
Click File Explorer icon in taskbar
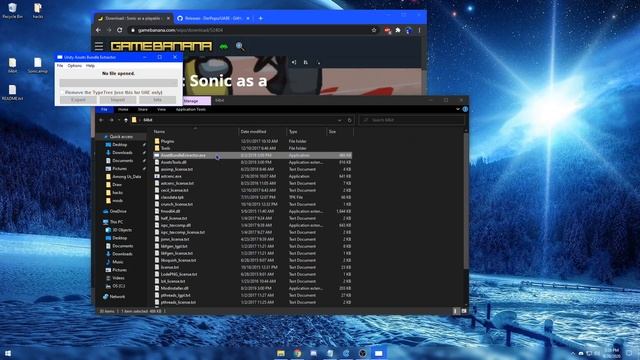click(x=281, y=353)
